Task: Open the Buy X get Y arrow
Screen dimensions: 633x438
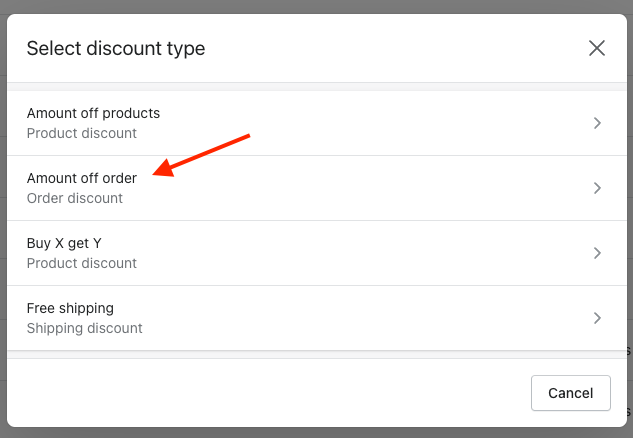Action: point(597,253)
